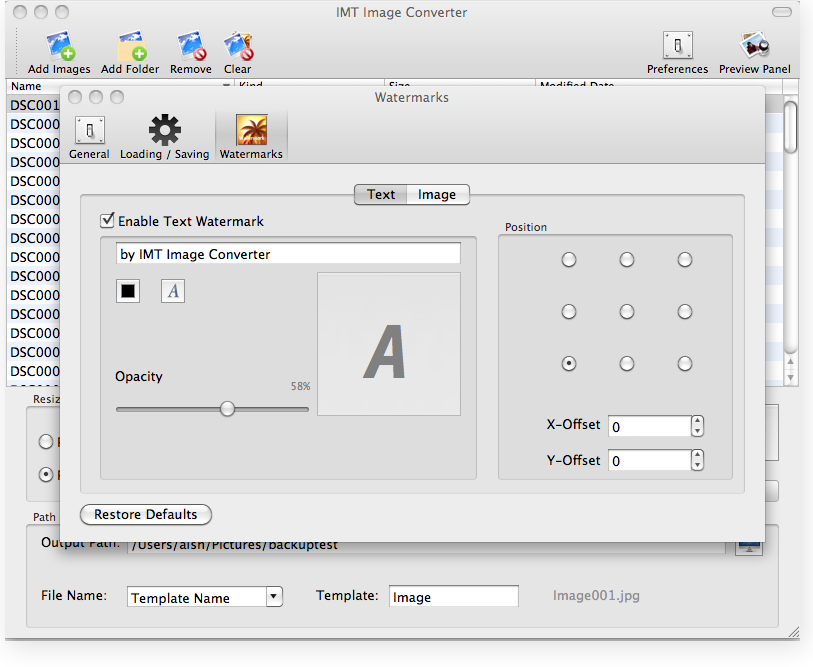Click the Y-Offset value field
This screenshot has height=667, width=813.
tap(649, 461)
